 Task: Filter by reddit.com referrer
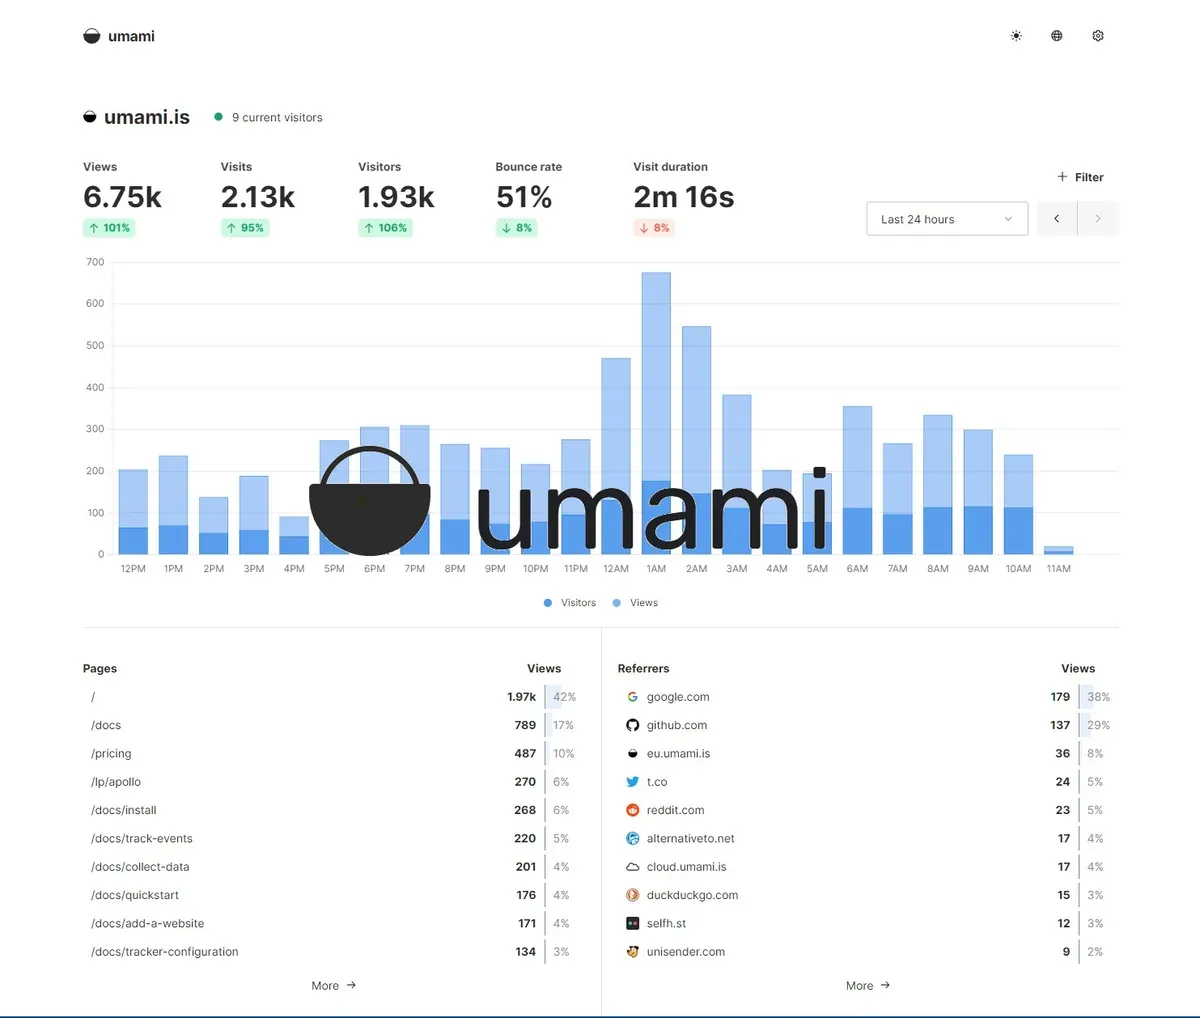point(675,810)
